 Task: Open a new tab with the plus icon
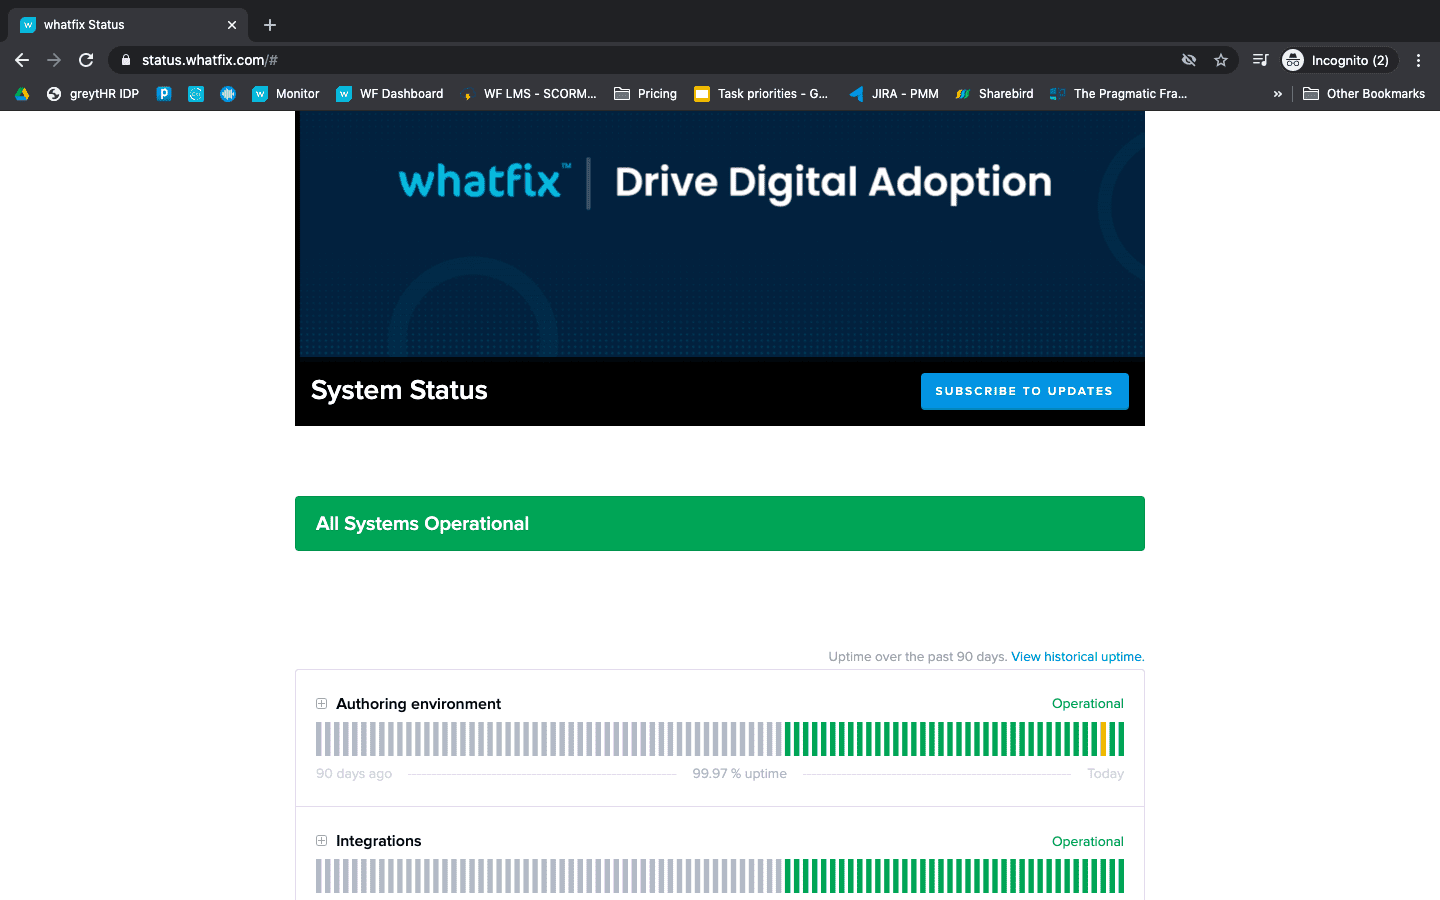pos(270,25)
